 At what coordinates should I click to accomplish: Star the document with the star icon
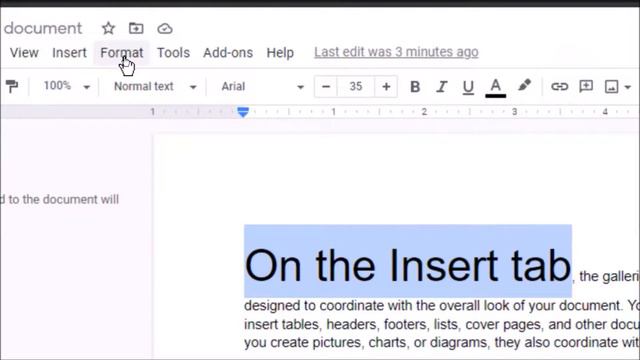click(x=108, y=28)
